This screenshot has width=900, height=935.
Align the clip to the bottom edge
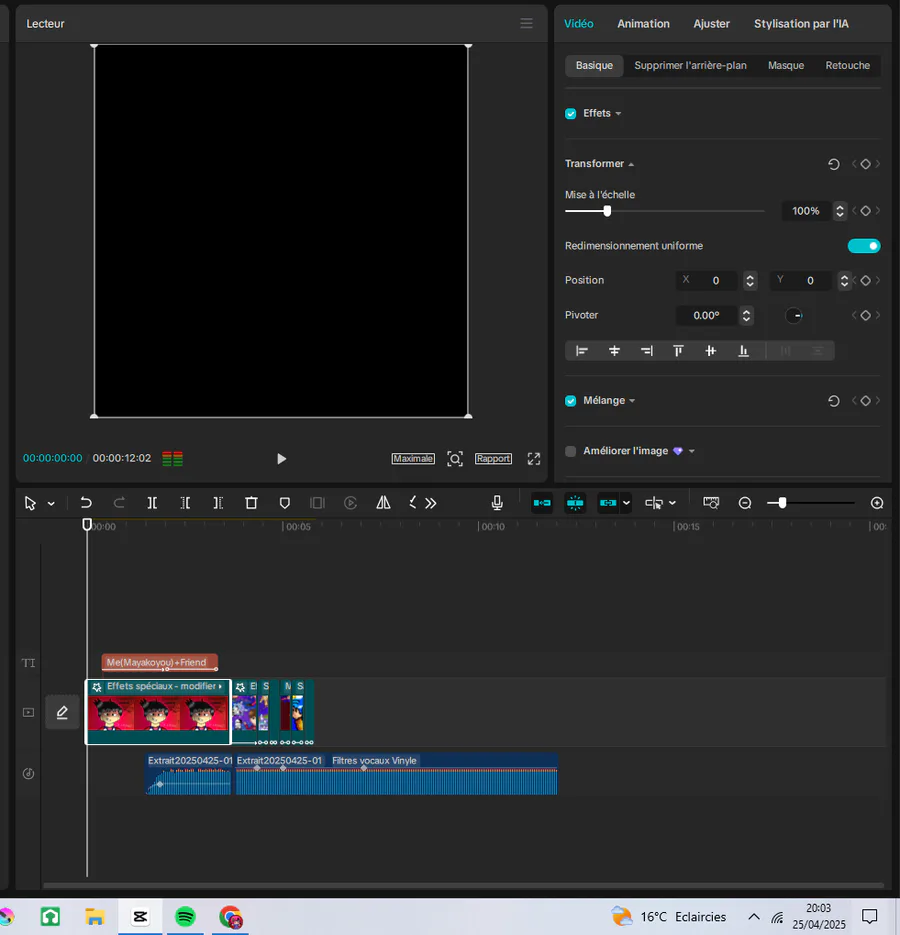743,351
